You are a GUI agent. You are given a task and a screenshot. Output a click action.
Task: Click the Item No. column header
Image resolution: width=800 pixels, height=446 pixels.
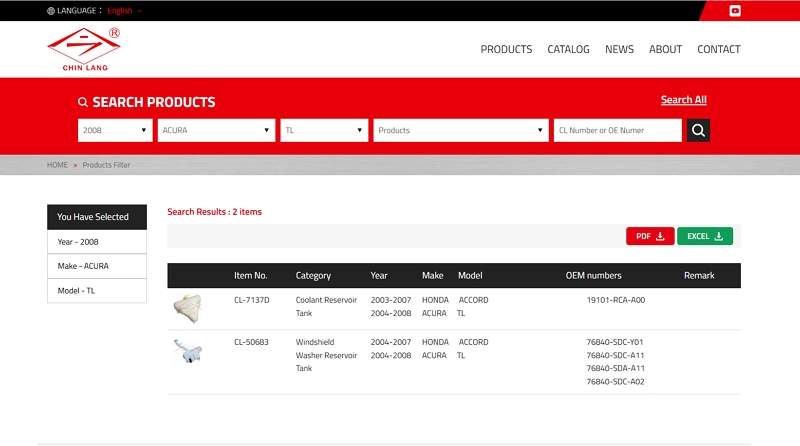pos(251,276)
